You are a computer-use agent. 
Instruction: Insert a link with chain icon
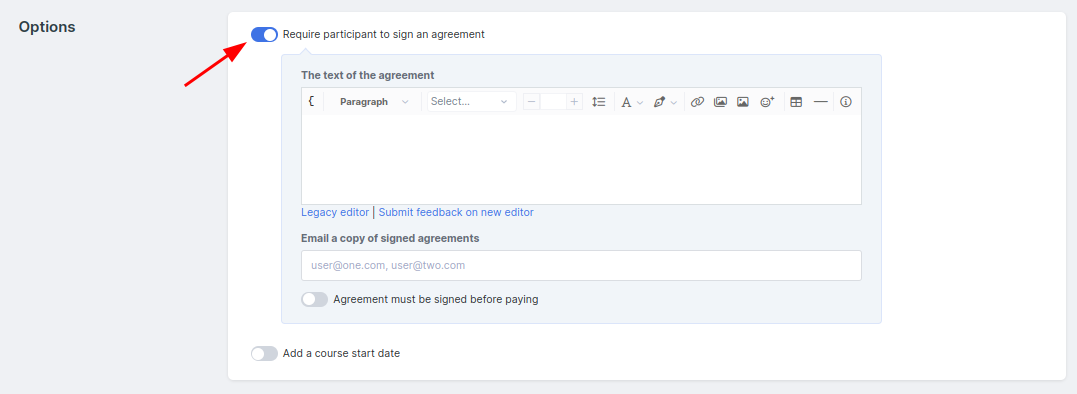[x=697, y=102]
